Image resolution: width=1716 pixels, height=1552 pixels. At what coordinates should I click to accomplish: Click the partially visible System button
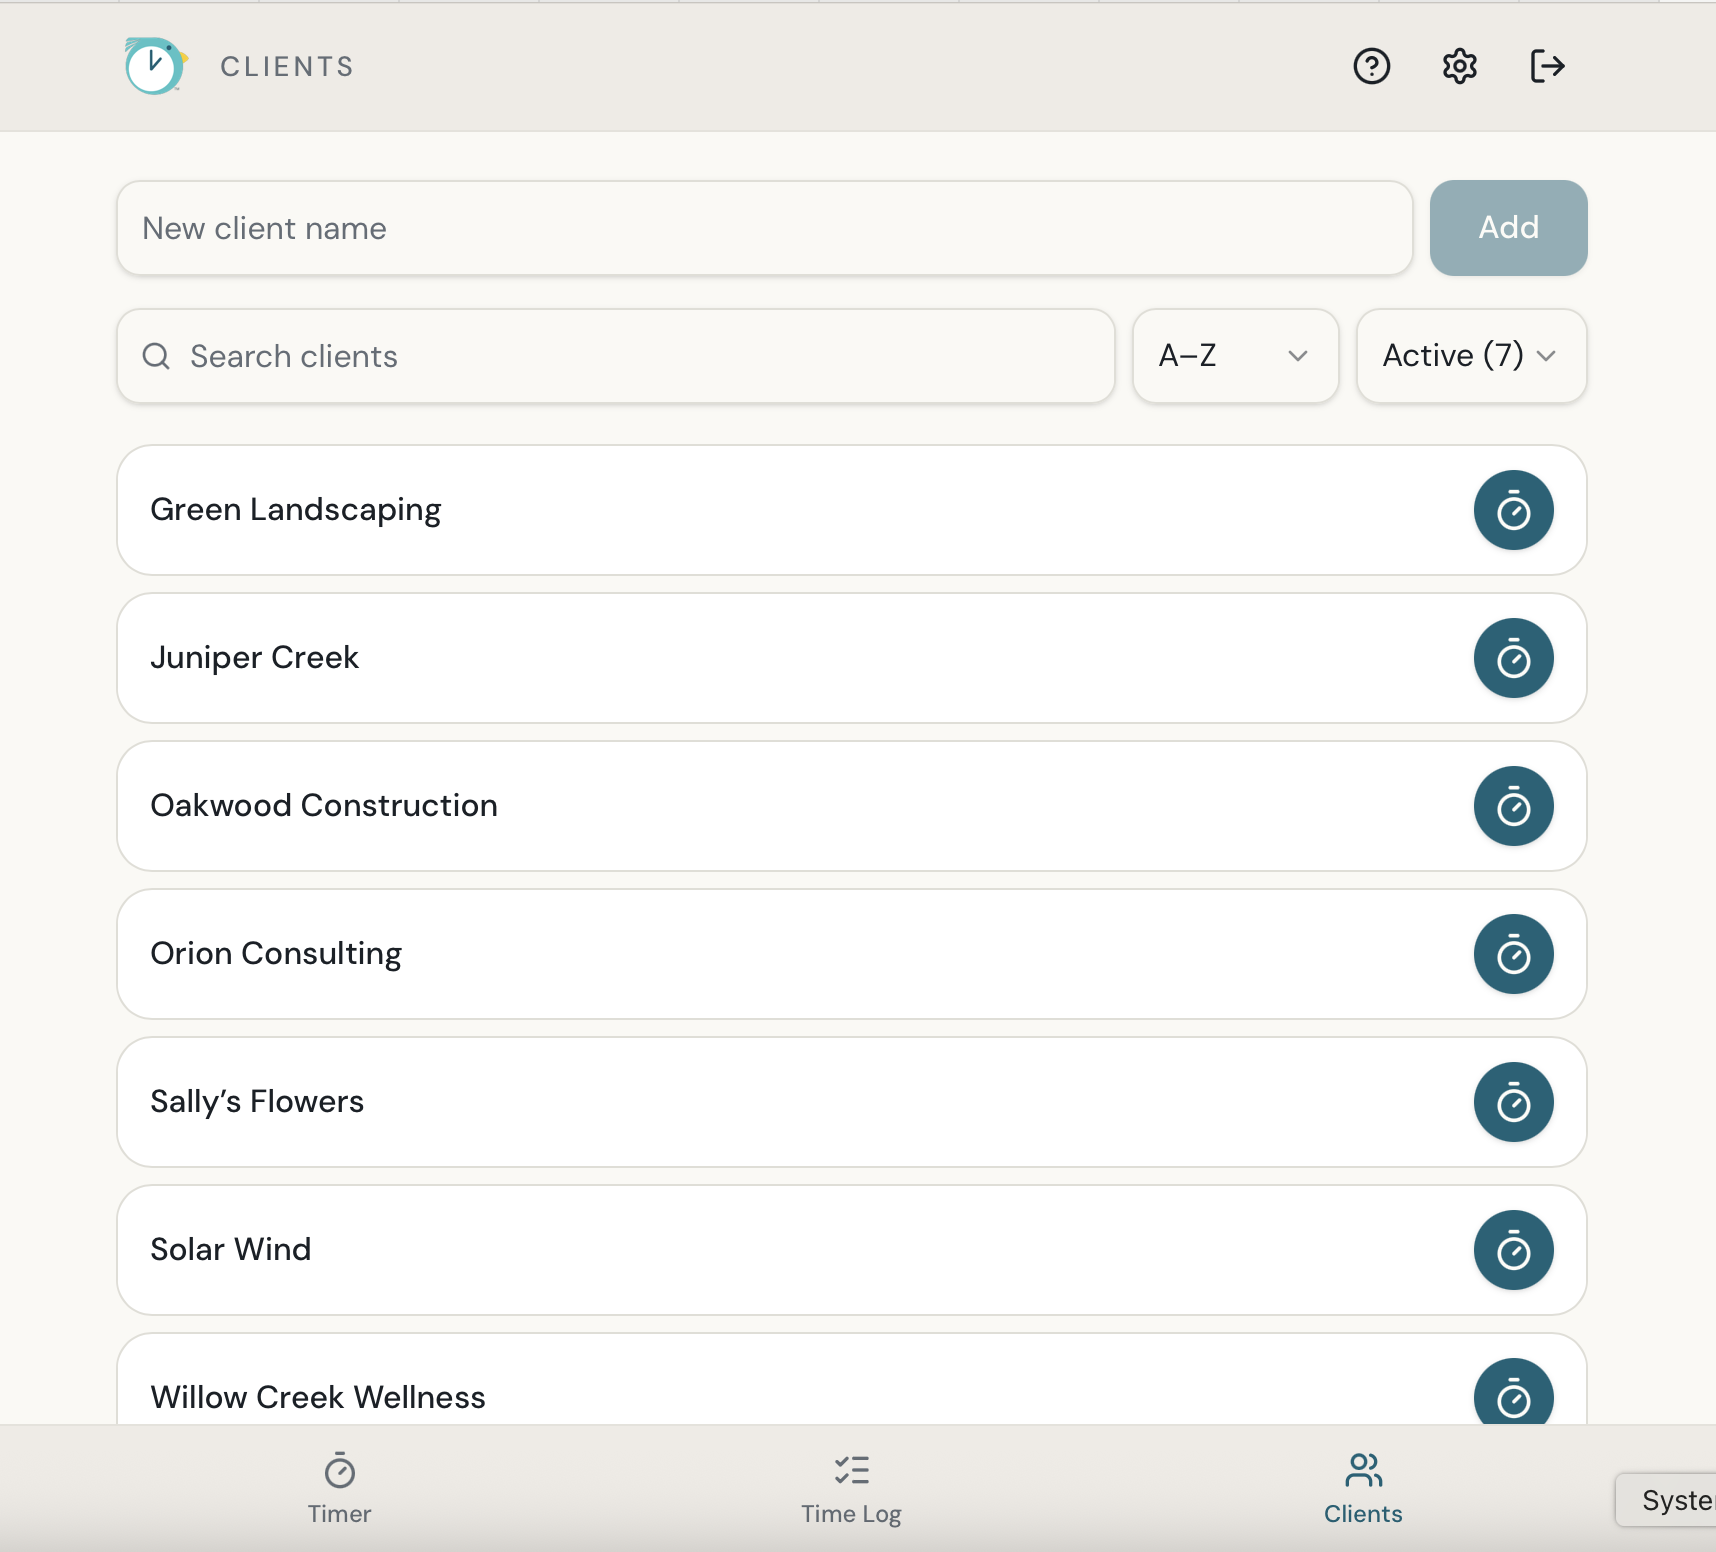click(1667, 1500)
